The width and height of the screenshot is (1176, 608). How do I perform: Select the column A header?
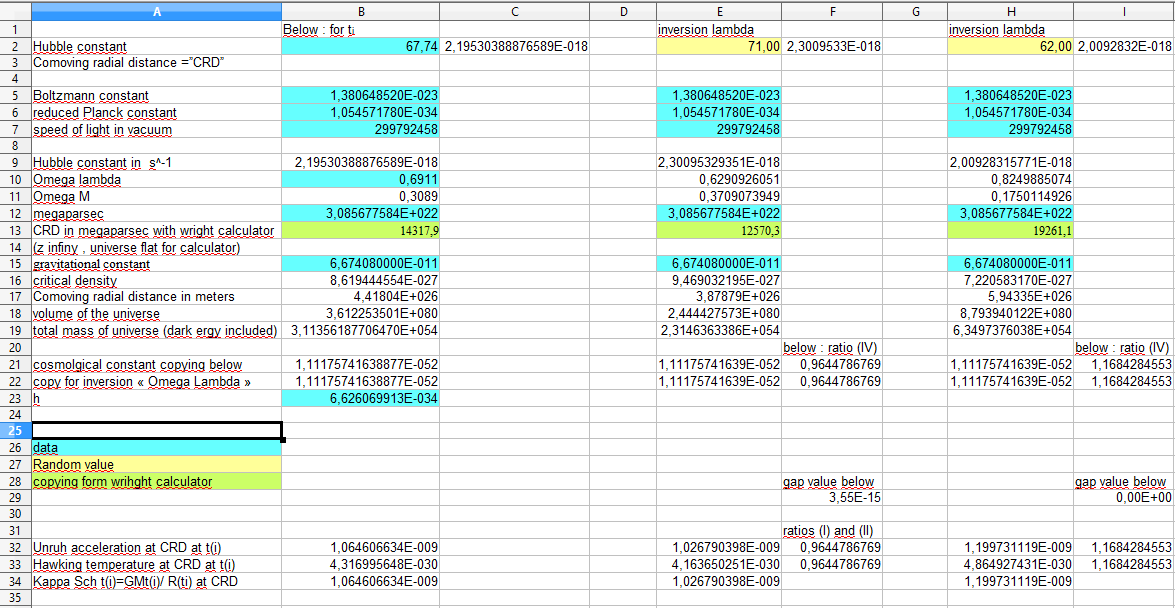pyautogui.click(x=156, y=11)
